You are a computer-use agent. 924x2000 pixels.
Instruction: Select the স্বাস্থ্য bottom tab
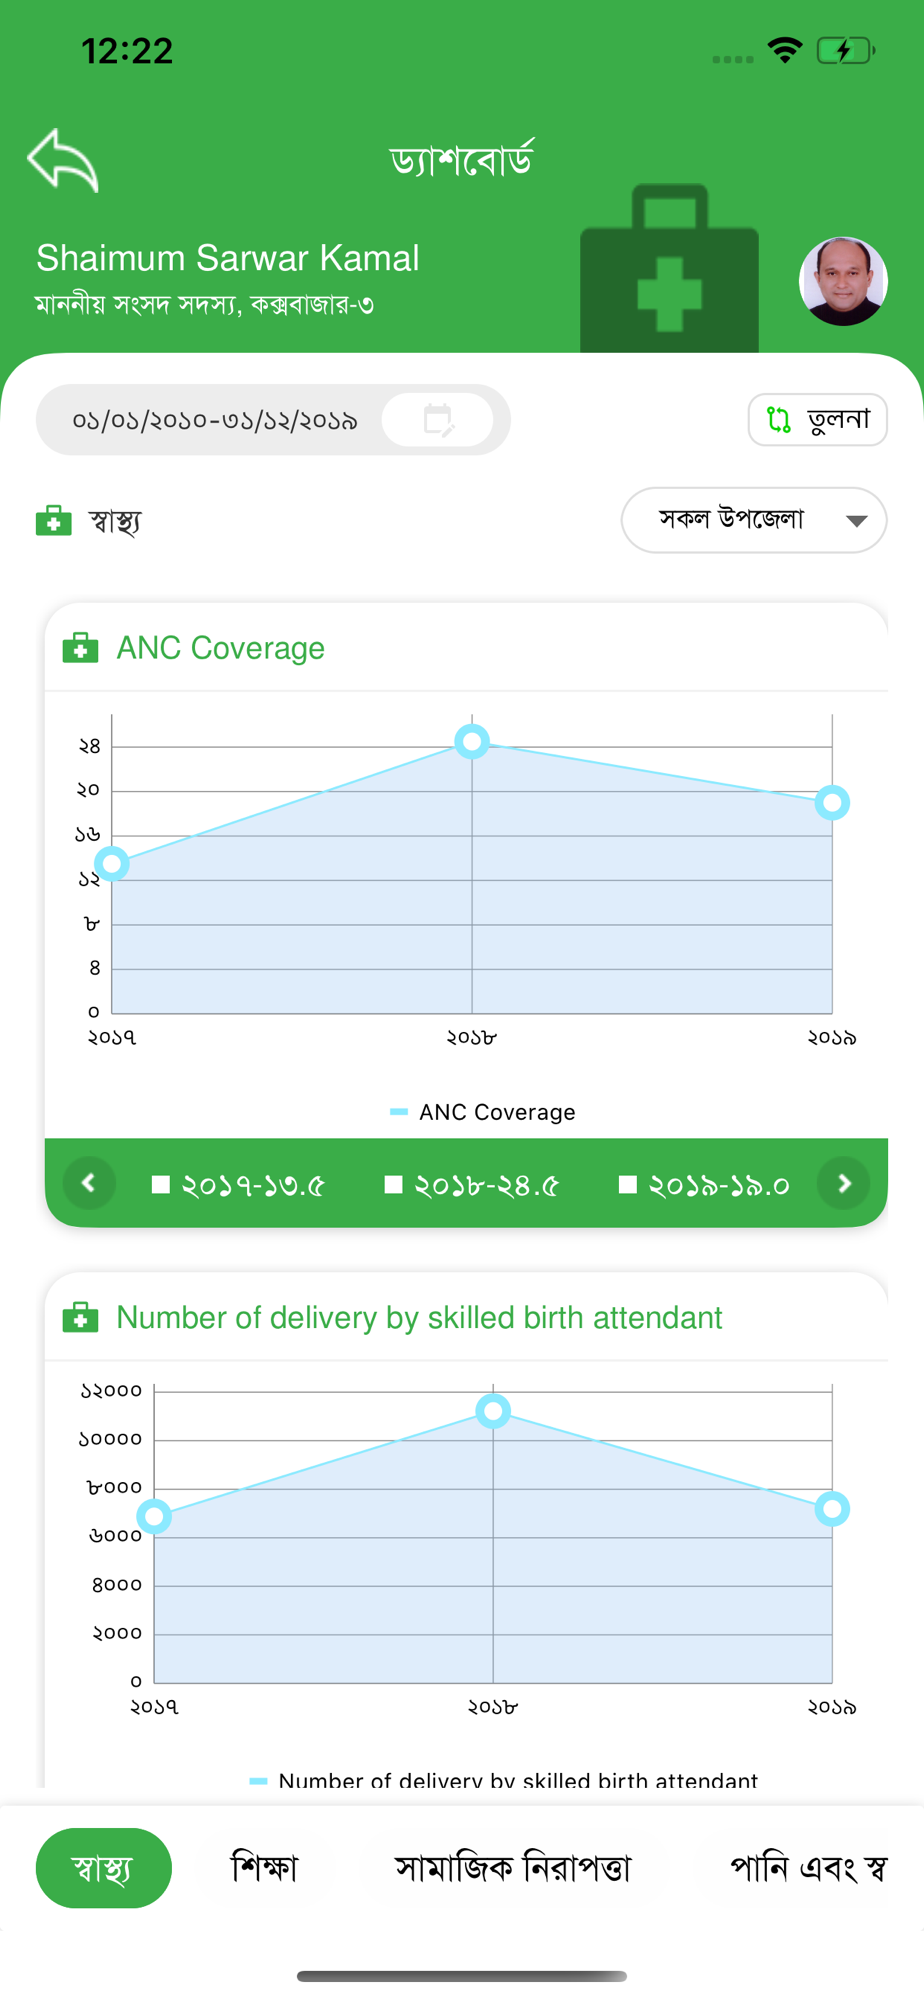point(104,1867)
